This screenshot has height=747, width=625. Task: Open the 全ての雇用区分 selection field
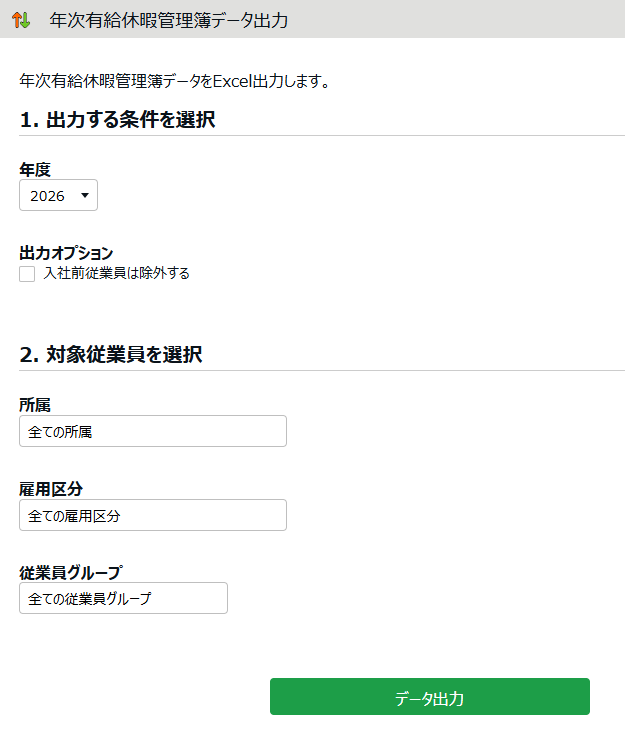(x=153, y=515)
